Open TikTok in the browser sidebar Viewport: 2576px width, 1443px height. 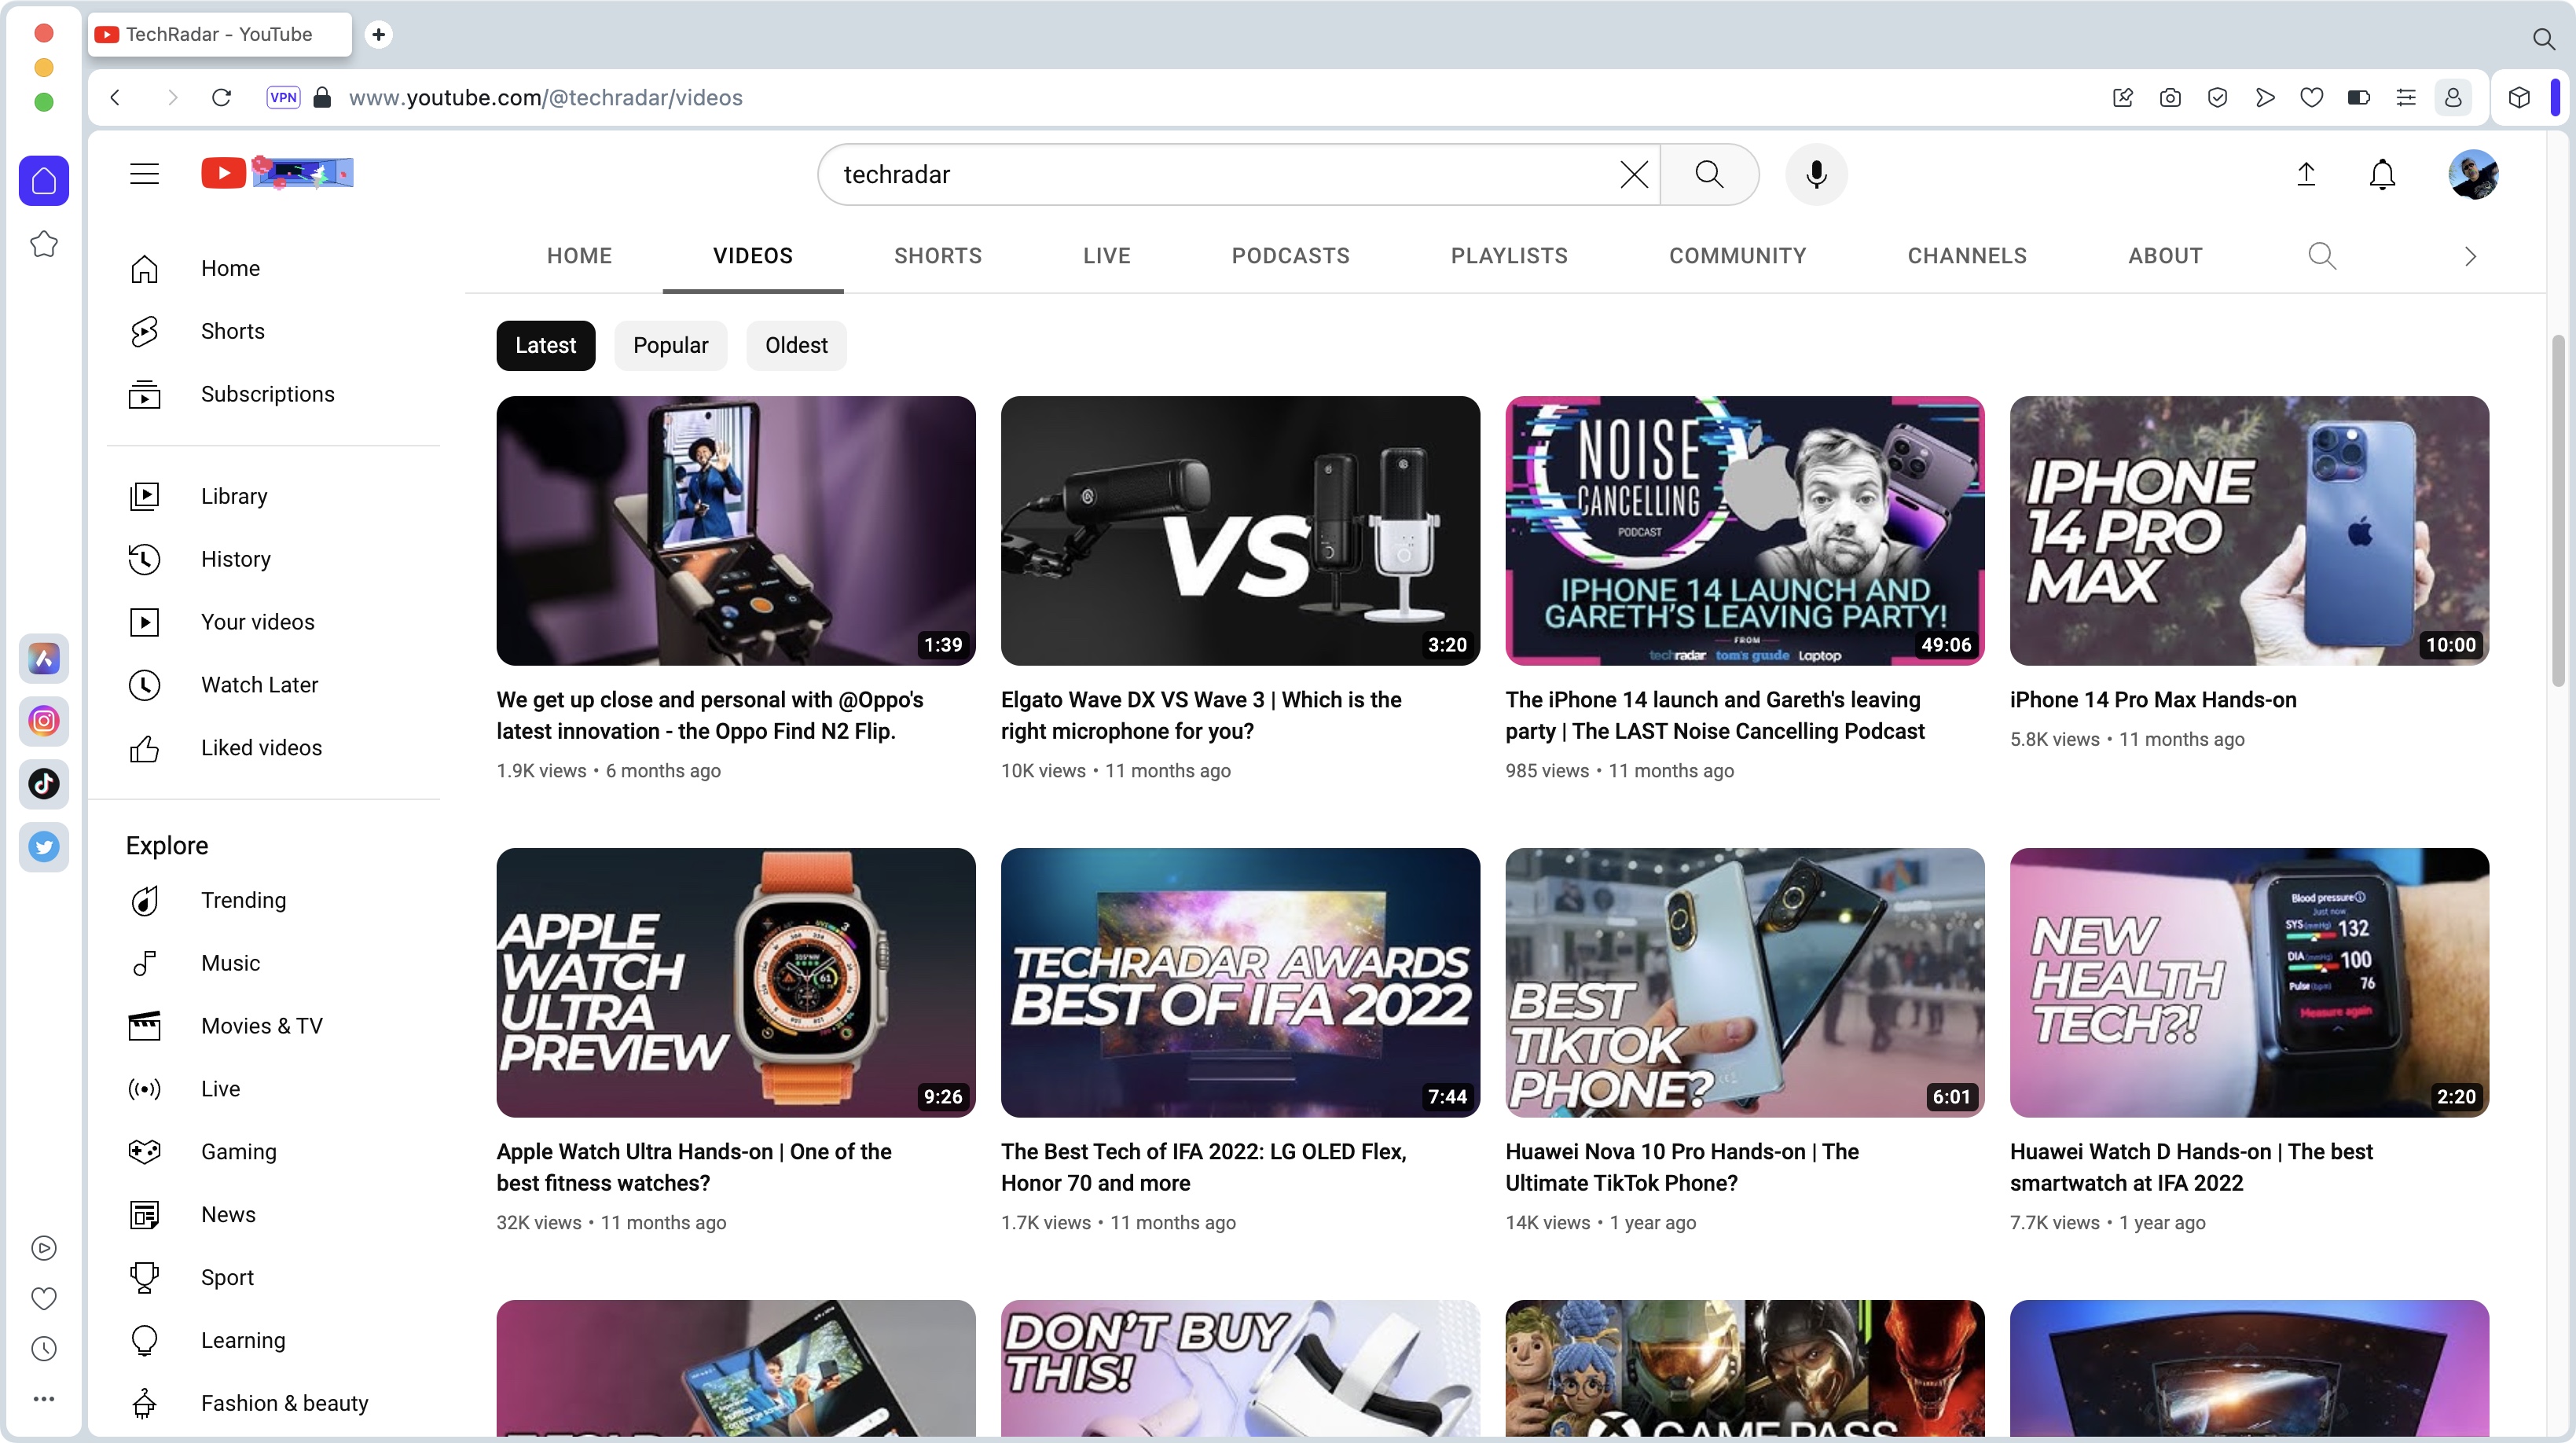pos(44,784)
